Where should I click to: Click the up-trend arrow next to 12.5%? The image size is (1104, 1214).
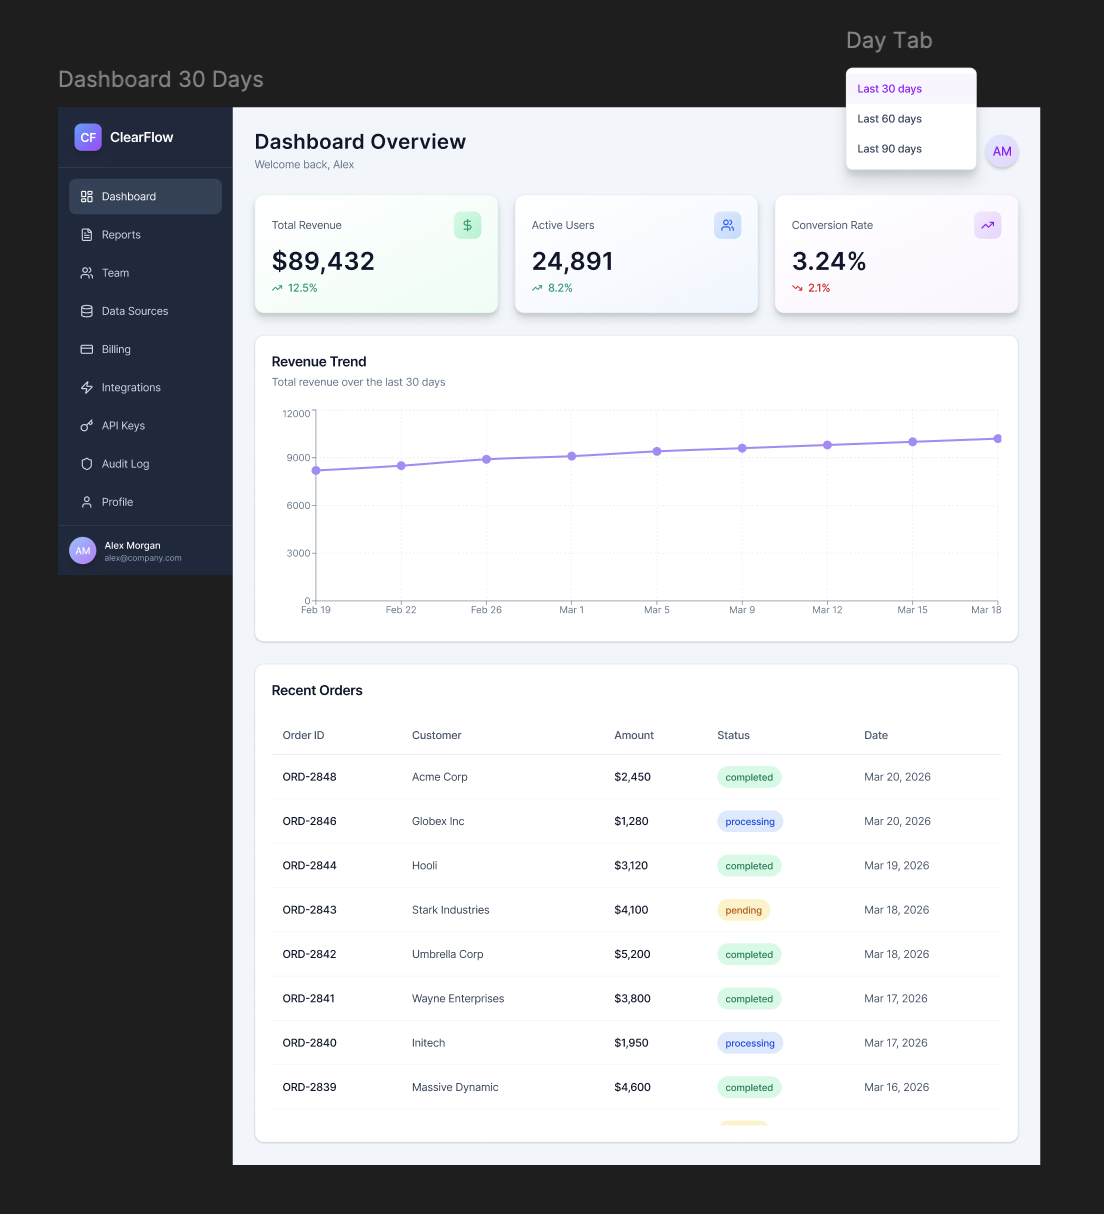pyautogui.click(x=277, y=288)
